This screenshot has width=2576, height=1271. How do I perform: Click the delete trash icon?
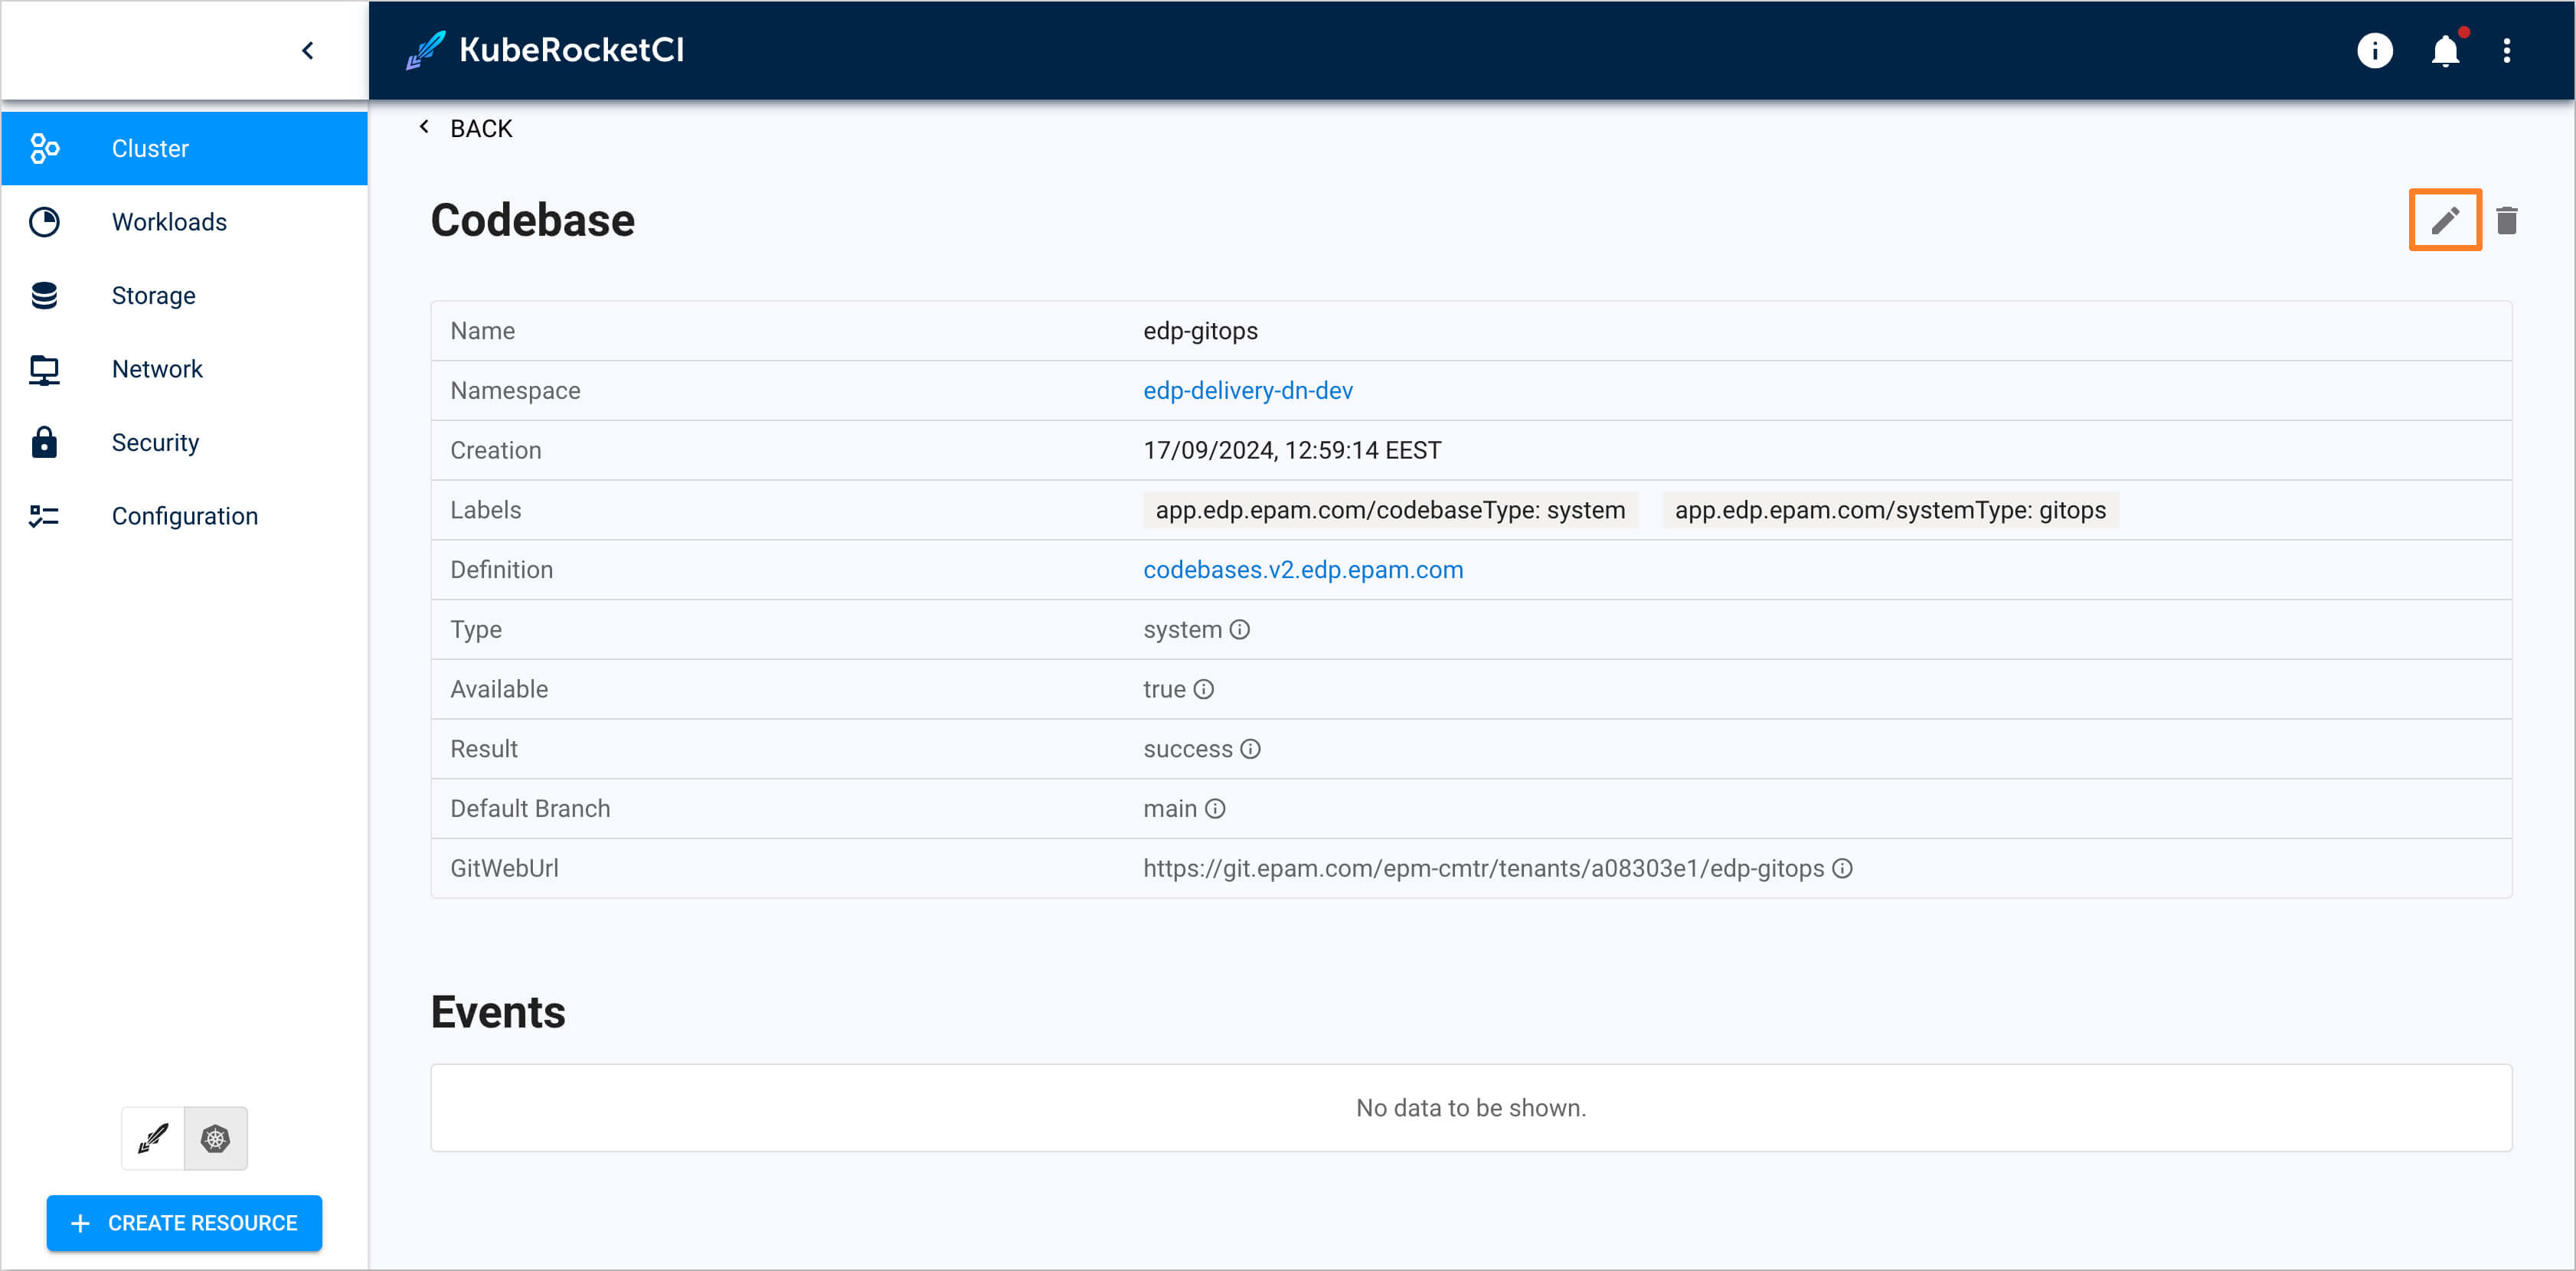click(x=2506, y=220)
